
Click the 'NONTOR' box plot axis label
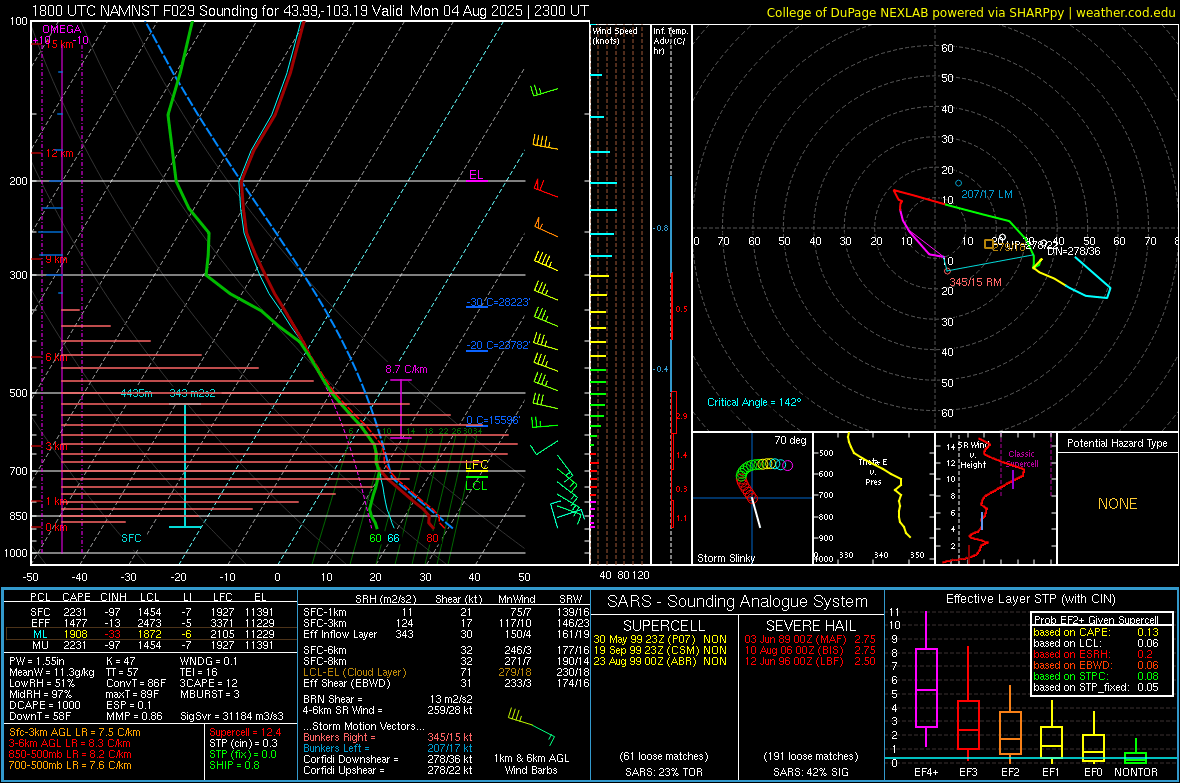coord(1136,772)
